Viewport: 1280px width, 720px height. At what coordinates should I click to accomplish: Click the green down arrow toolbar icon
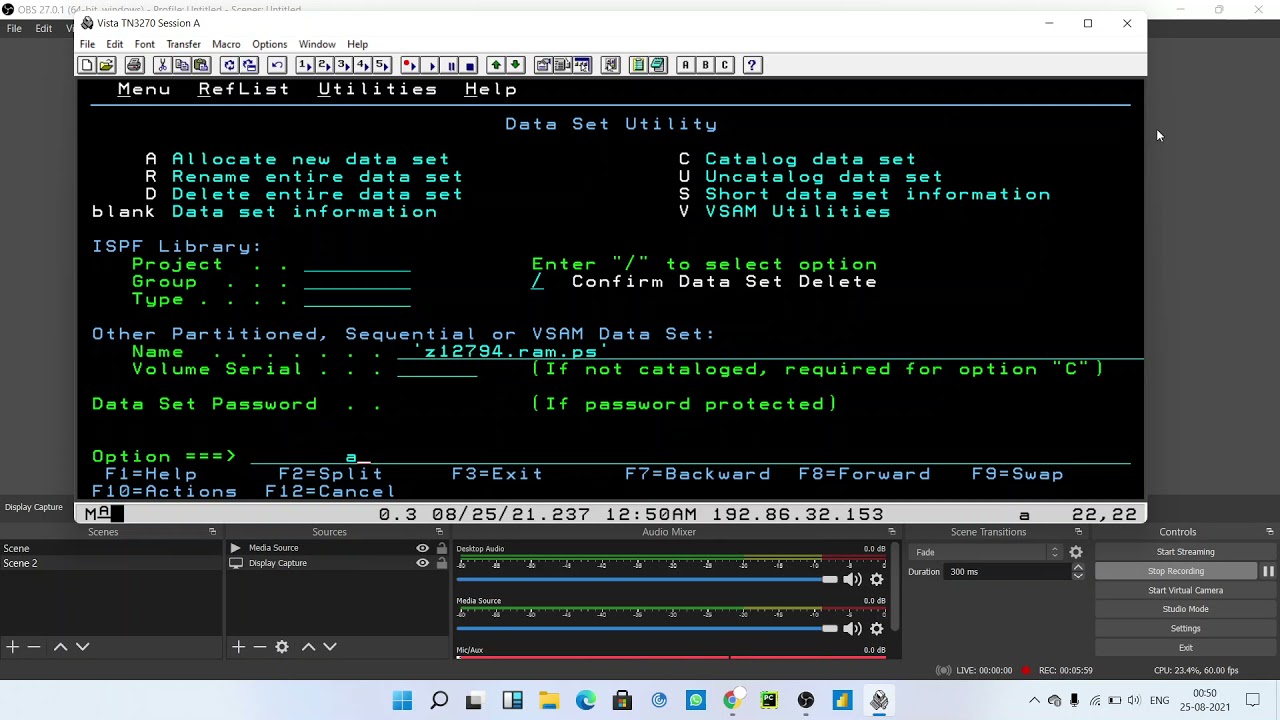(515, 65)
